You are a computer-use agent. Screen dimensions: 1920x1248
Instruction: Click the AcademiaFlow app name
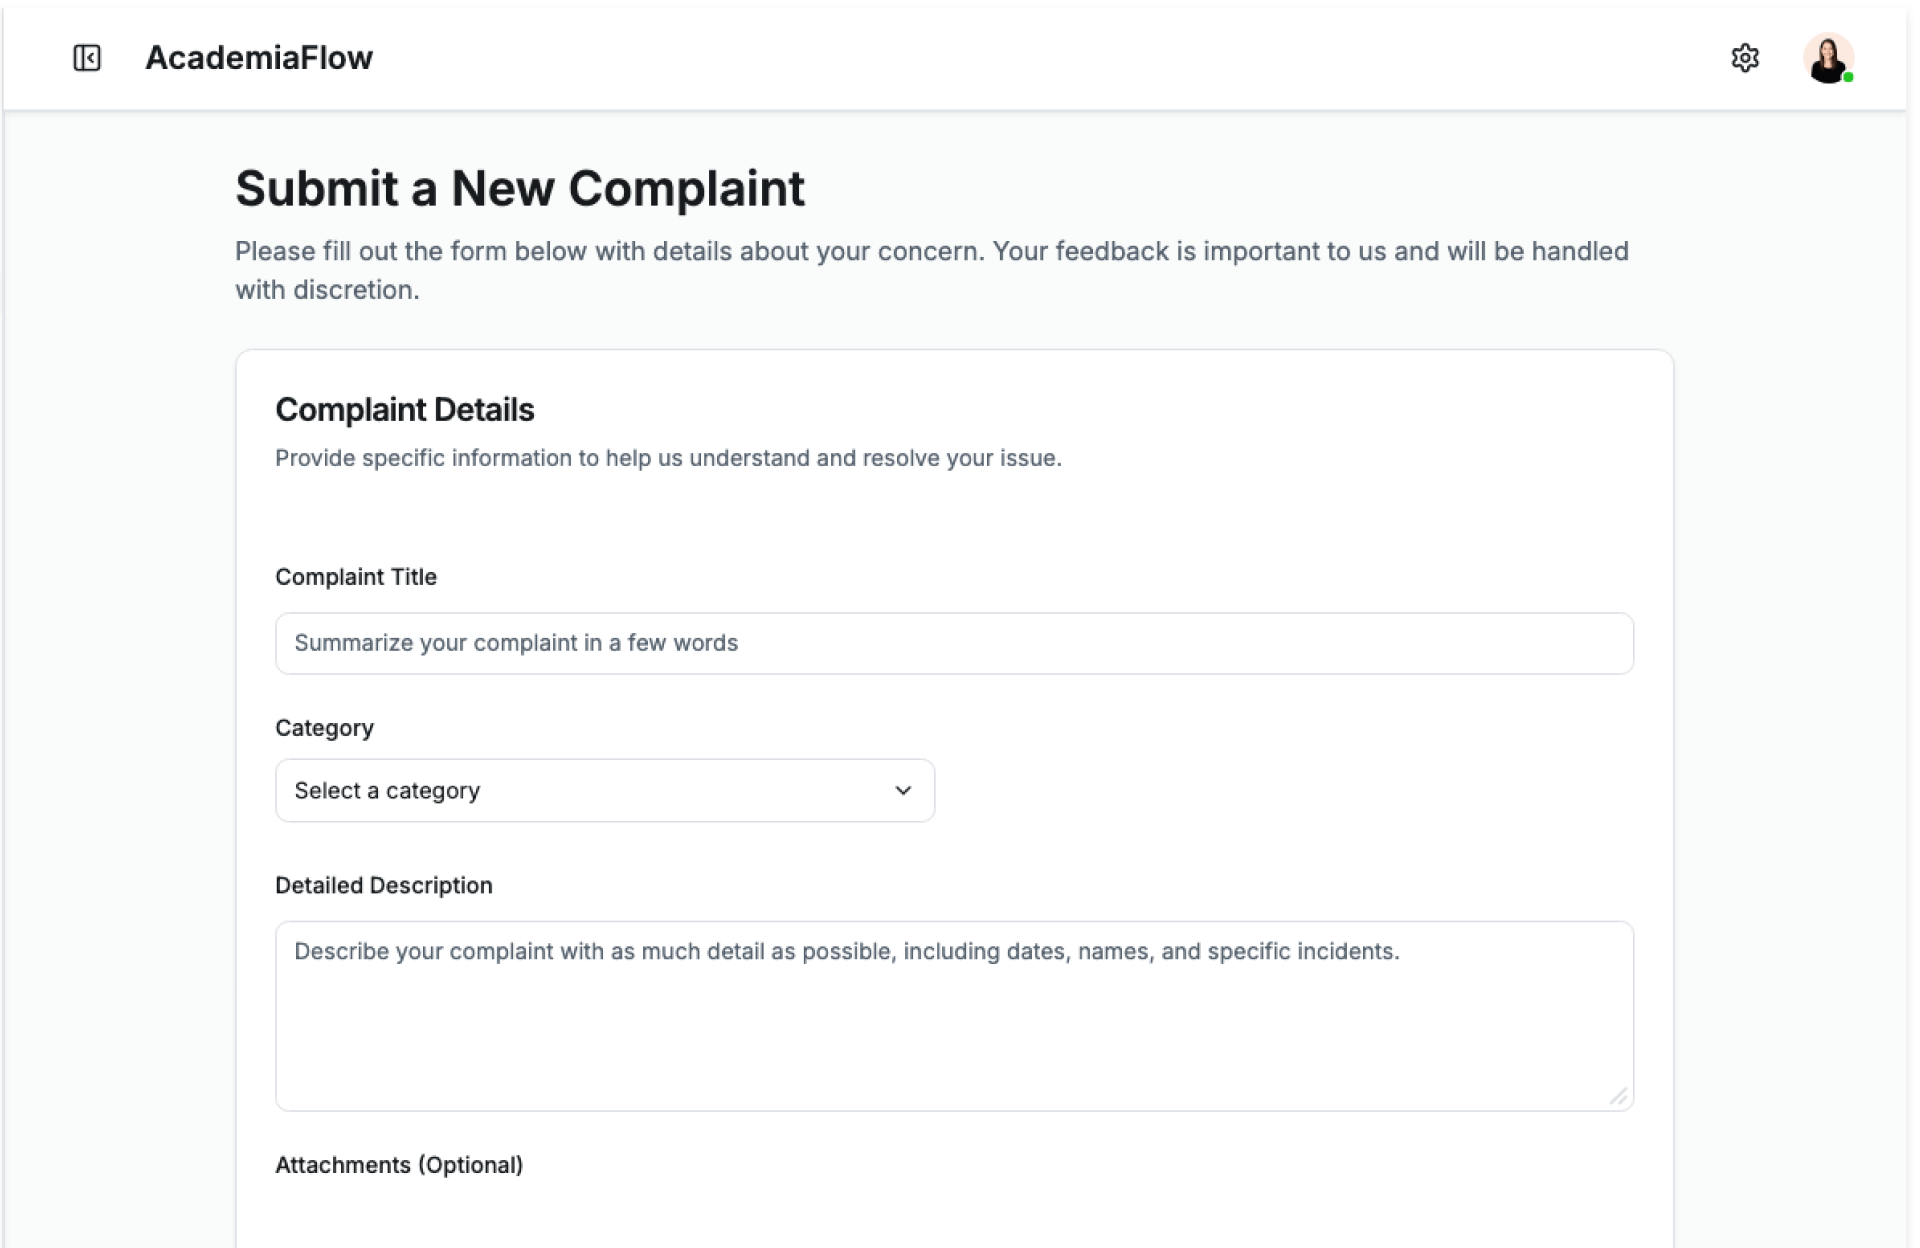259,58
